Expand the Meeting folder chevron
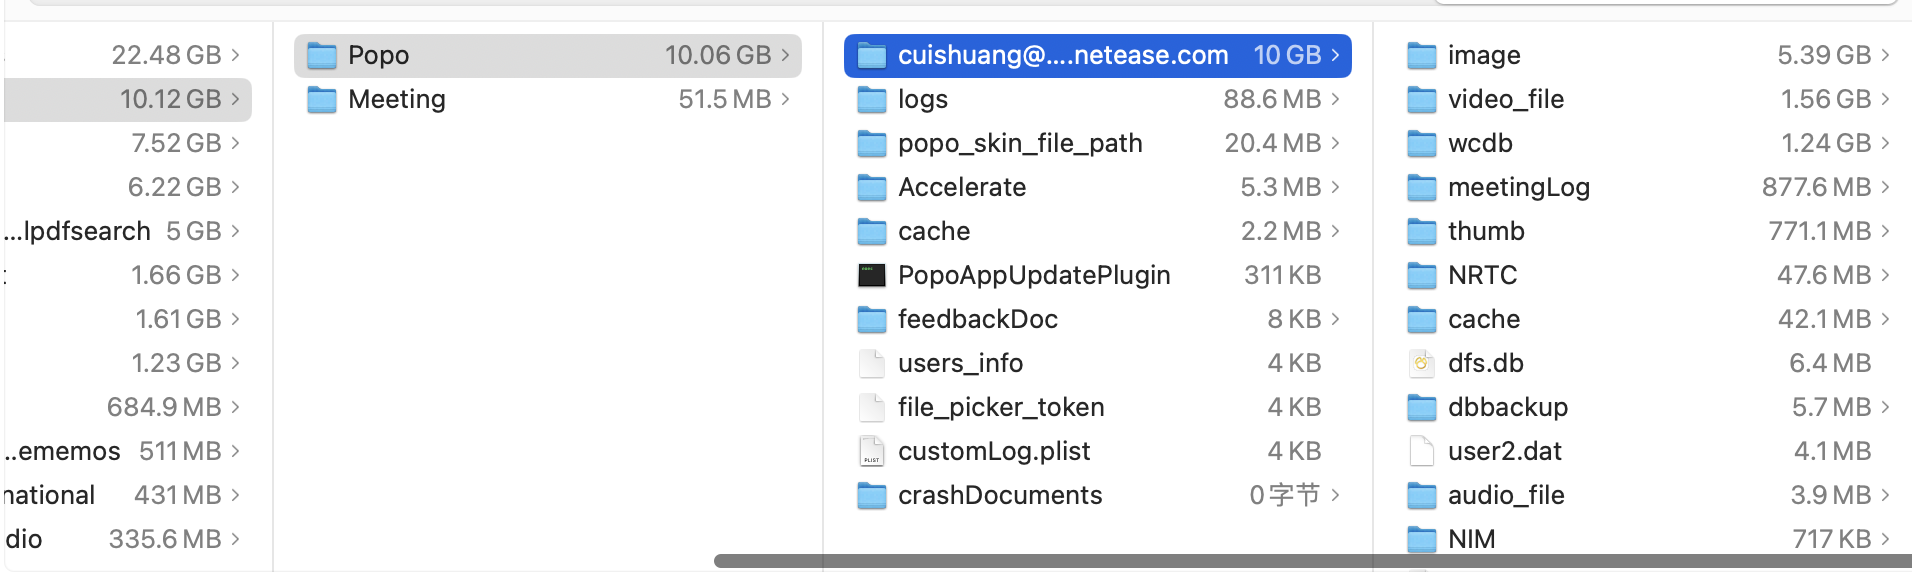Screen dimensions: 1912x580 (785, 99)
